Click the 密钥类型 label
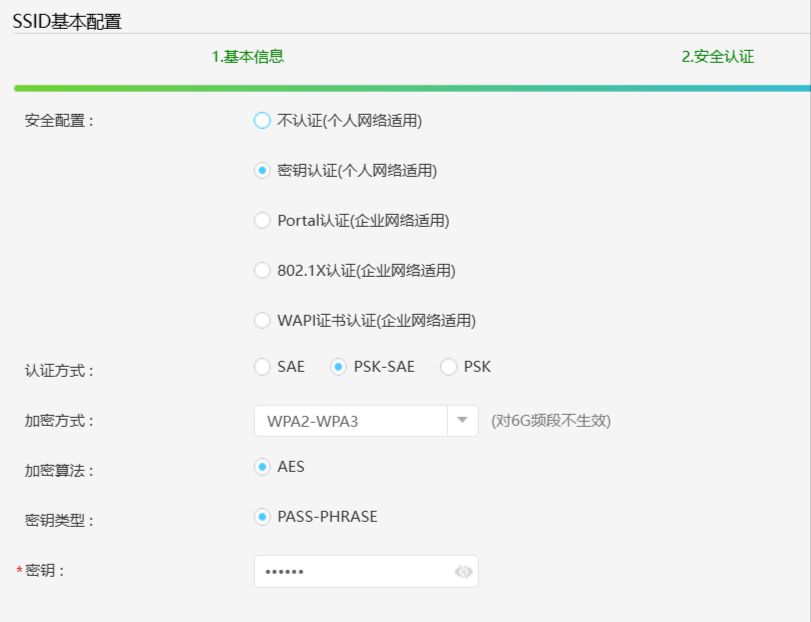The height and width of the screenshot is (622, 811). coord(59,520)
